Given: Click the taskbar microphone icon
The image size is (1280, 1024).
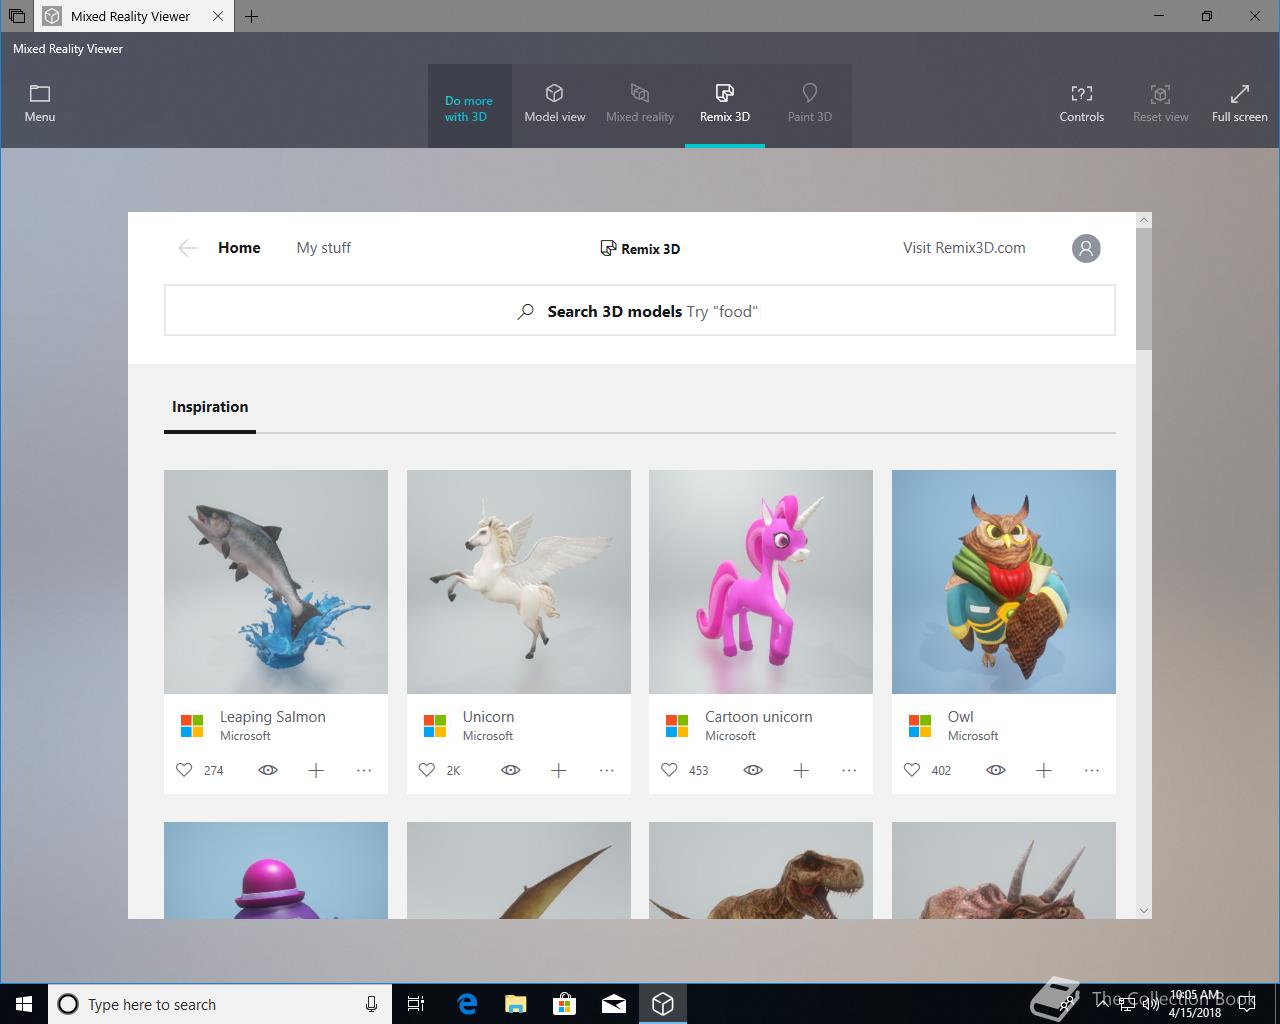Looking at the screenshot, I should tap(371, 1004).
